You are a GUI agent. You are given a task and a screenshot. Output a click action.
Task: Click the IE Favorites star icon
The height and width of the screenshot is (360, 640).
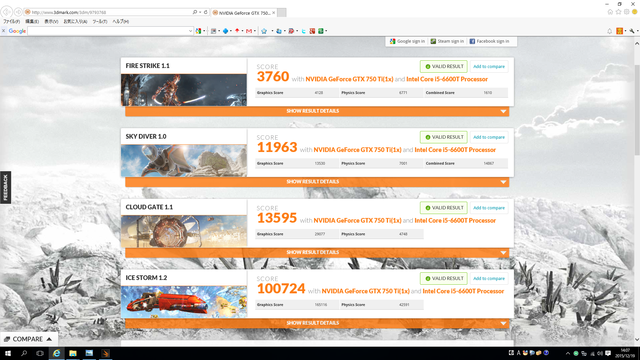point(618,12)
